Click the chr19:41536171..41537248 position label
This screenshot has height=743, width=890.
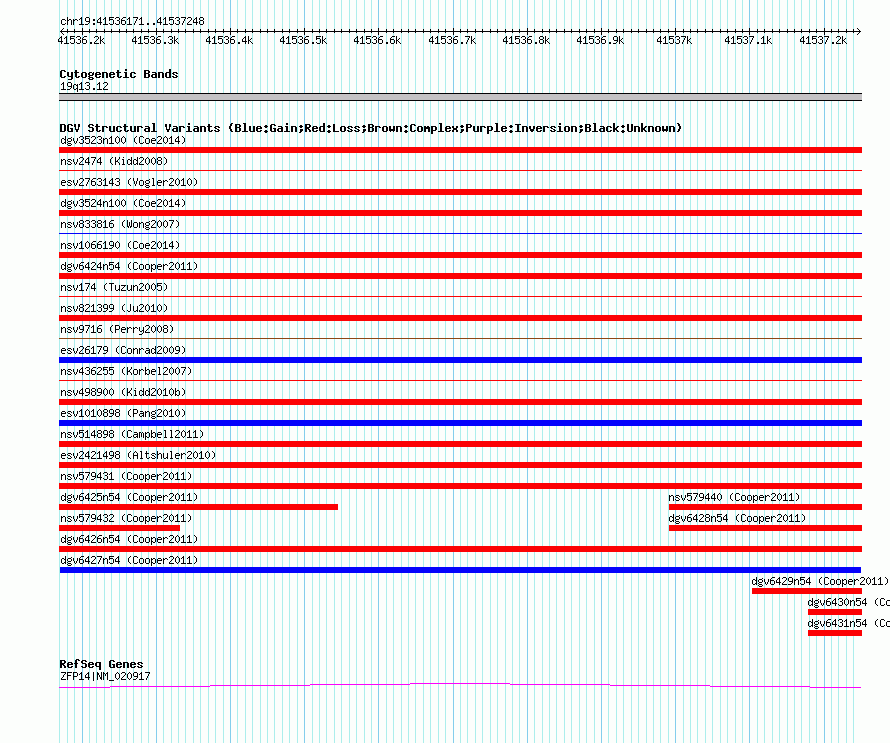pyautogui.click(x=132, y=21)
